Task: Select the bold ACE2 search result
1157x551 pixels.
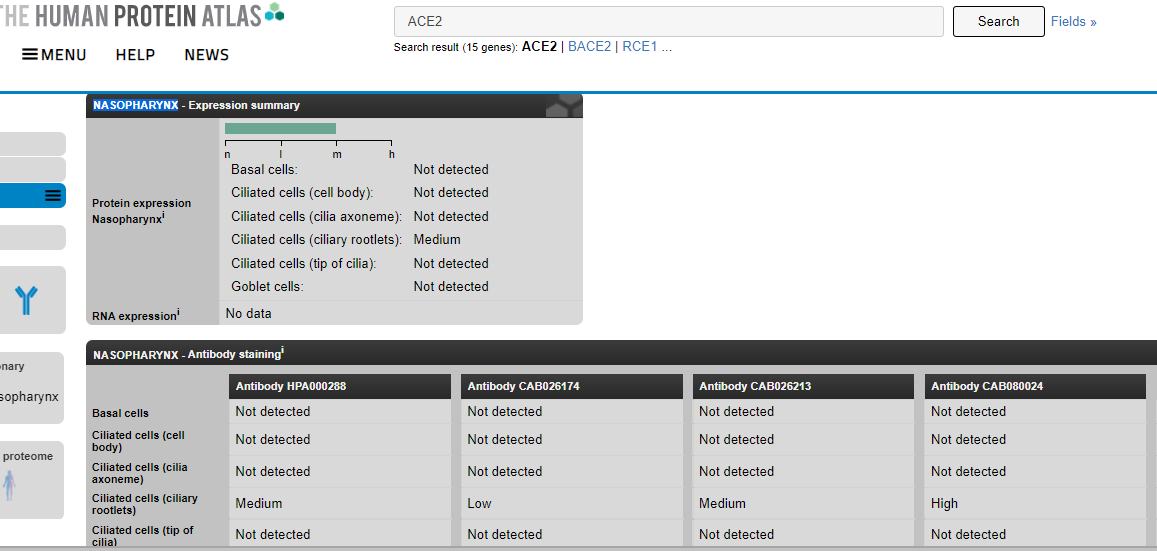Action: pyautogui.click(x=539, y=47)
